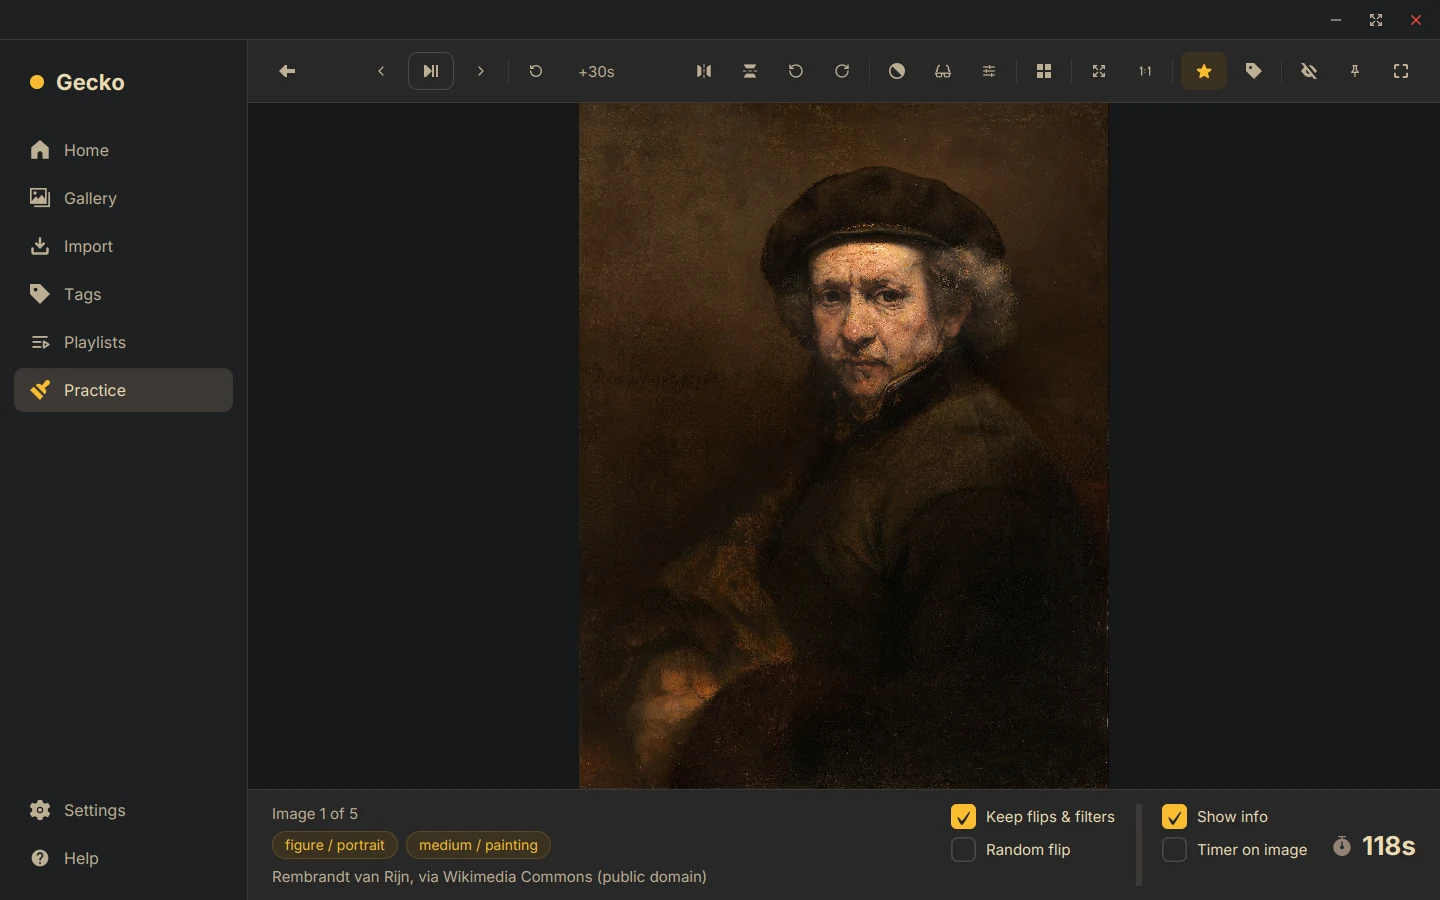Add 30 seconds with the +30s button

[x=597, y=72]
